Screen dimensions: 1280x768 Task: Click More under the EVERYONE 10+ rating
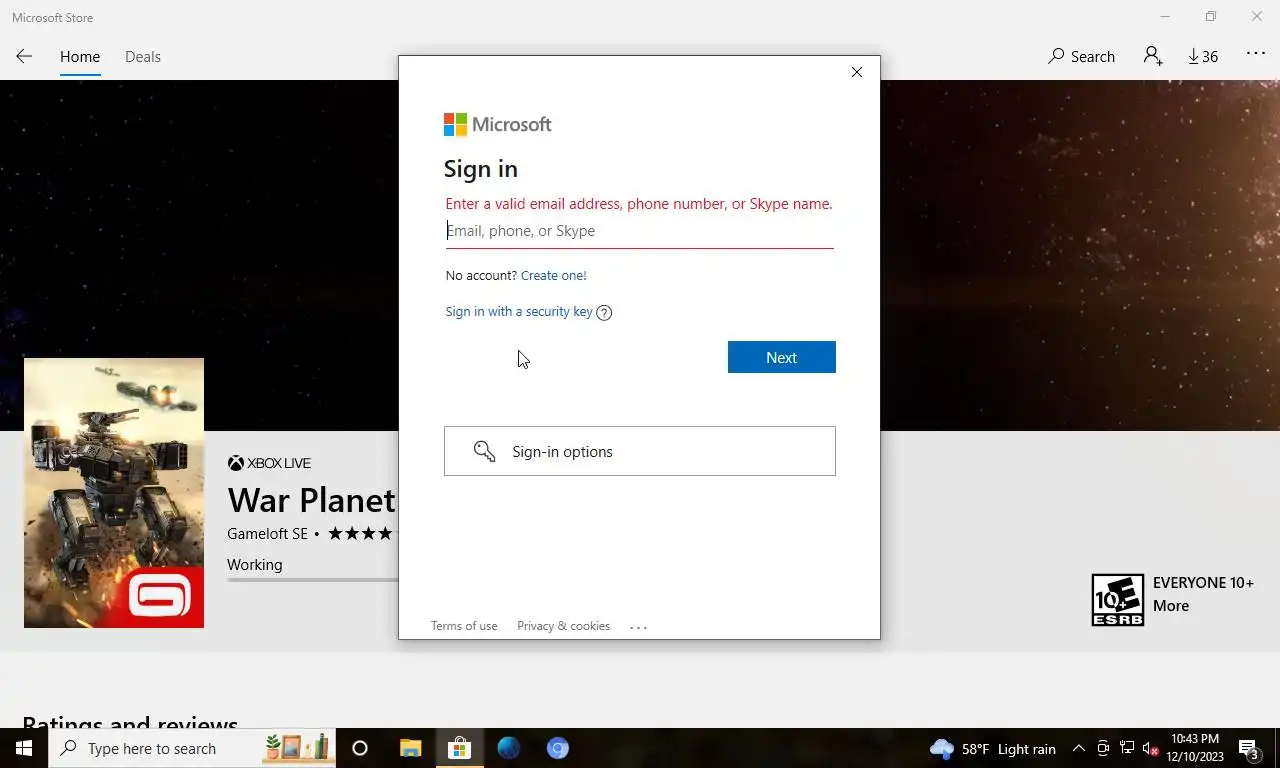[1171, 606]
